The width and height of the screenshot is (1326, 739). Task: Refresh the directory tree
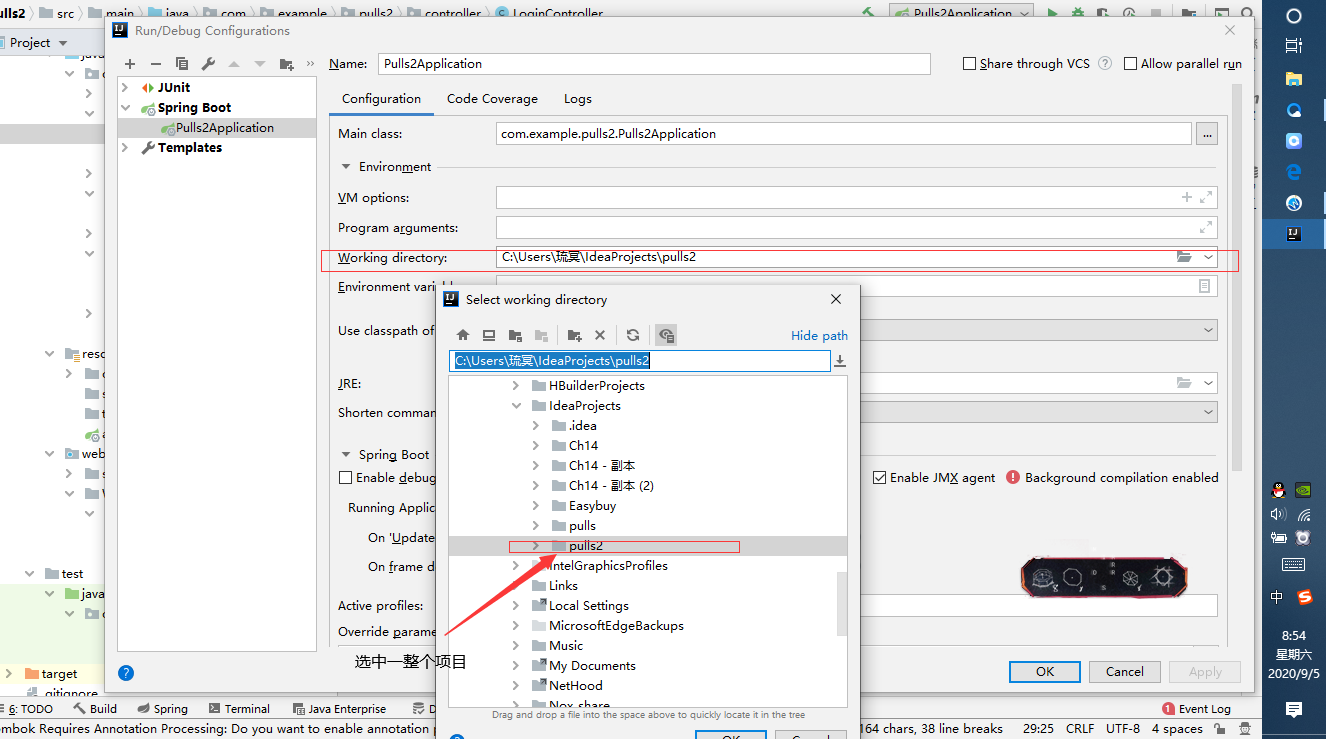[633, 335]
